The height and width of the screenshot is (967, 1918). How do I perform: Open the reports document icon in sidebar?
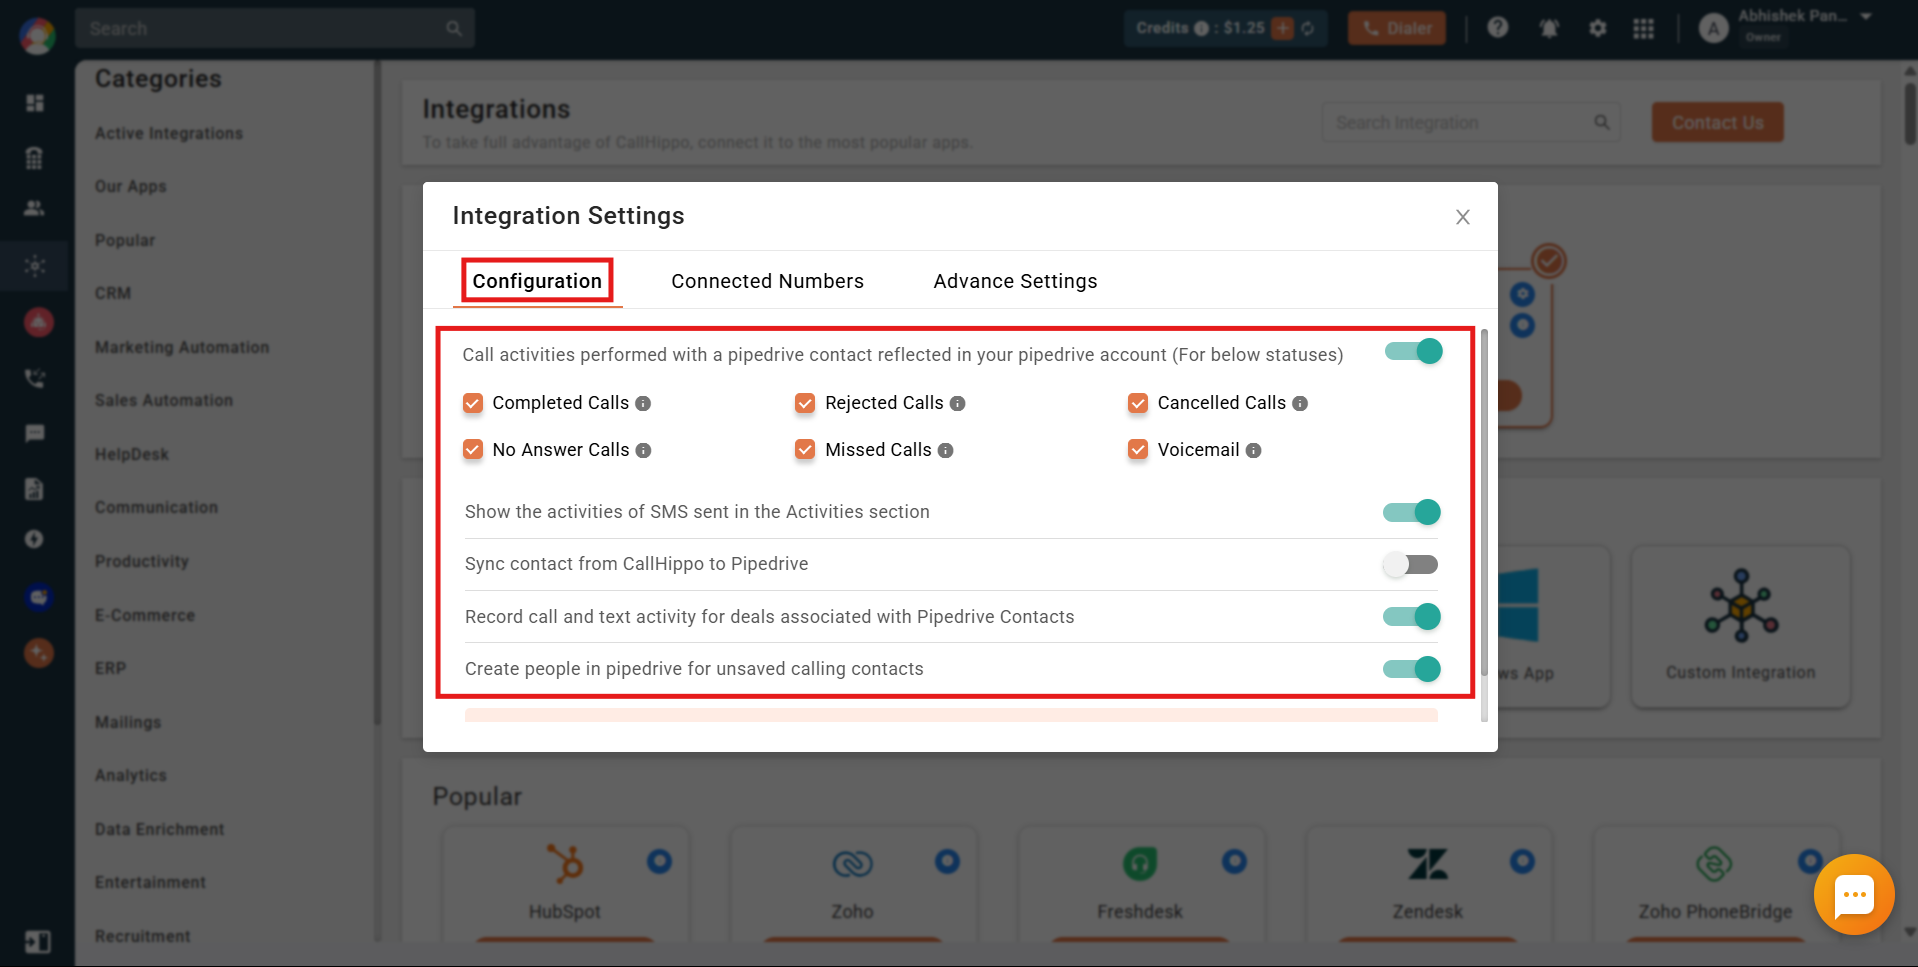click(x=35, y=489)
